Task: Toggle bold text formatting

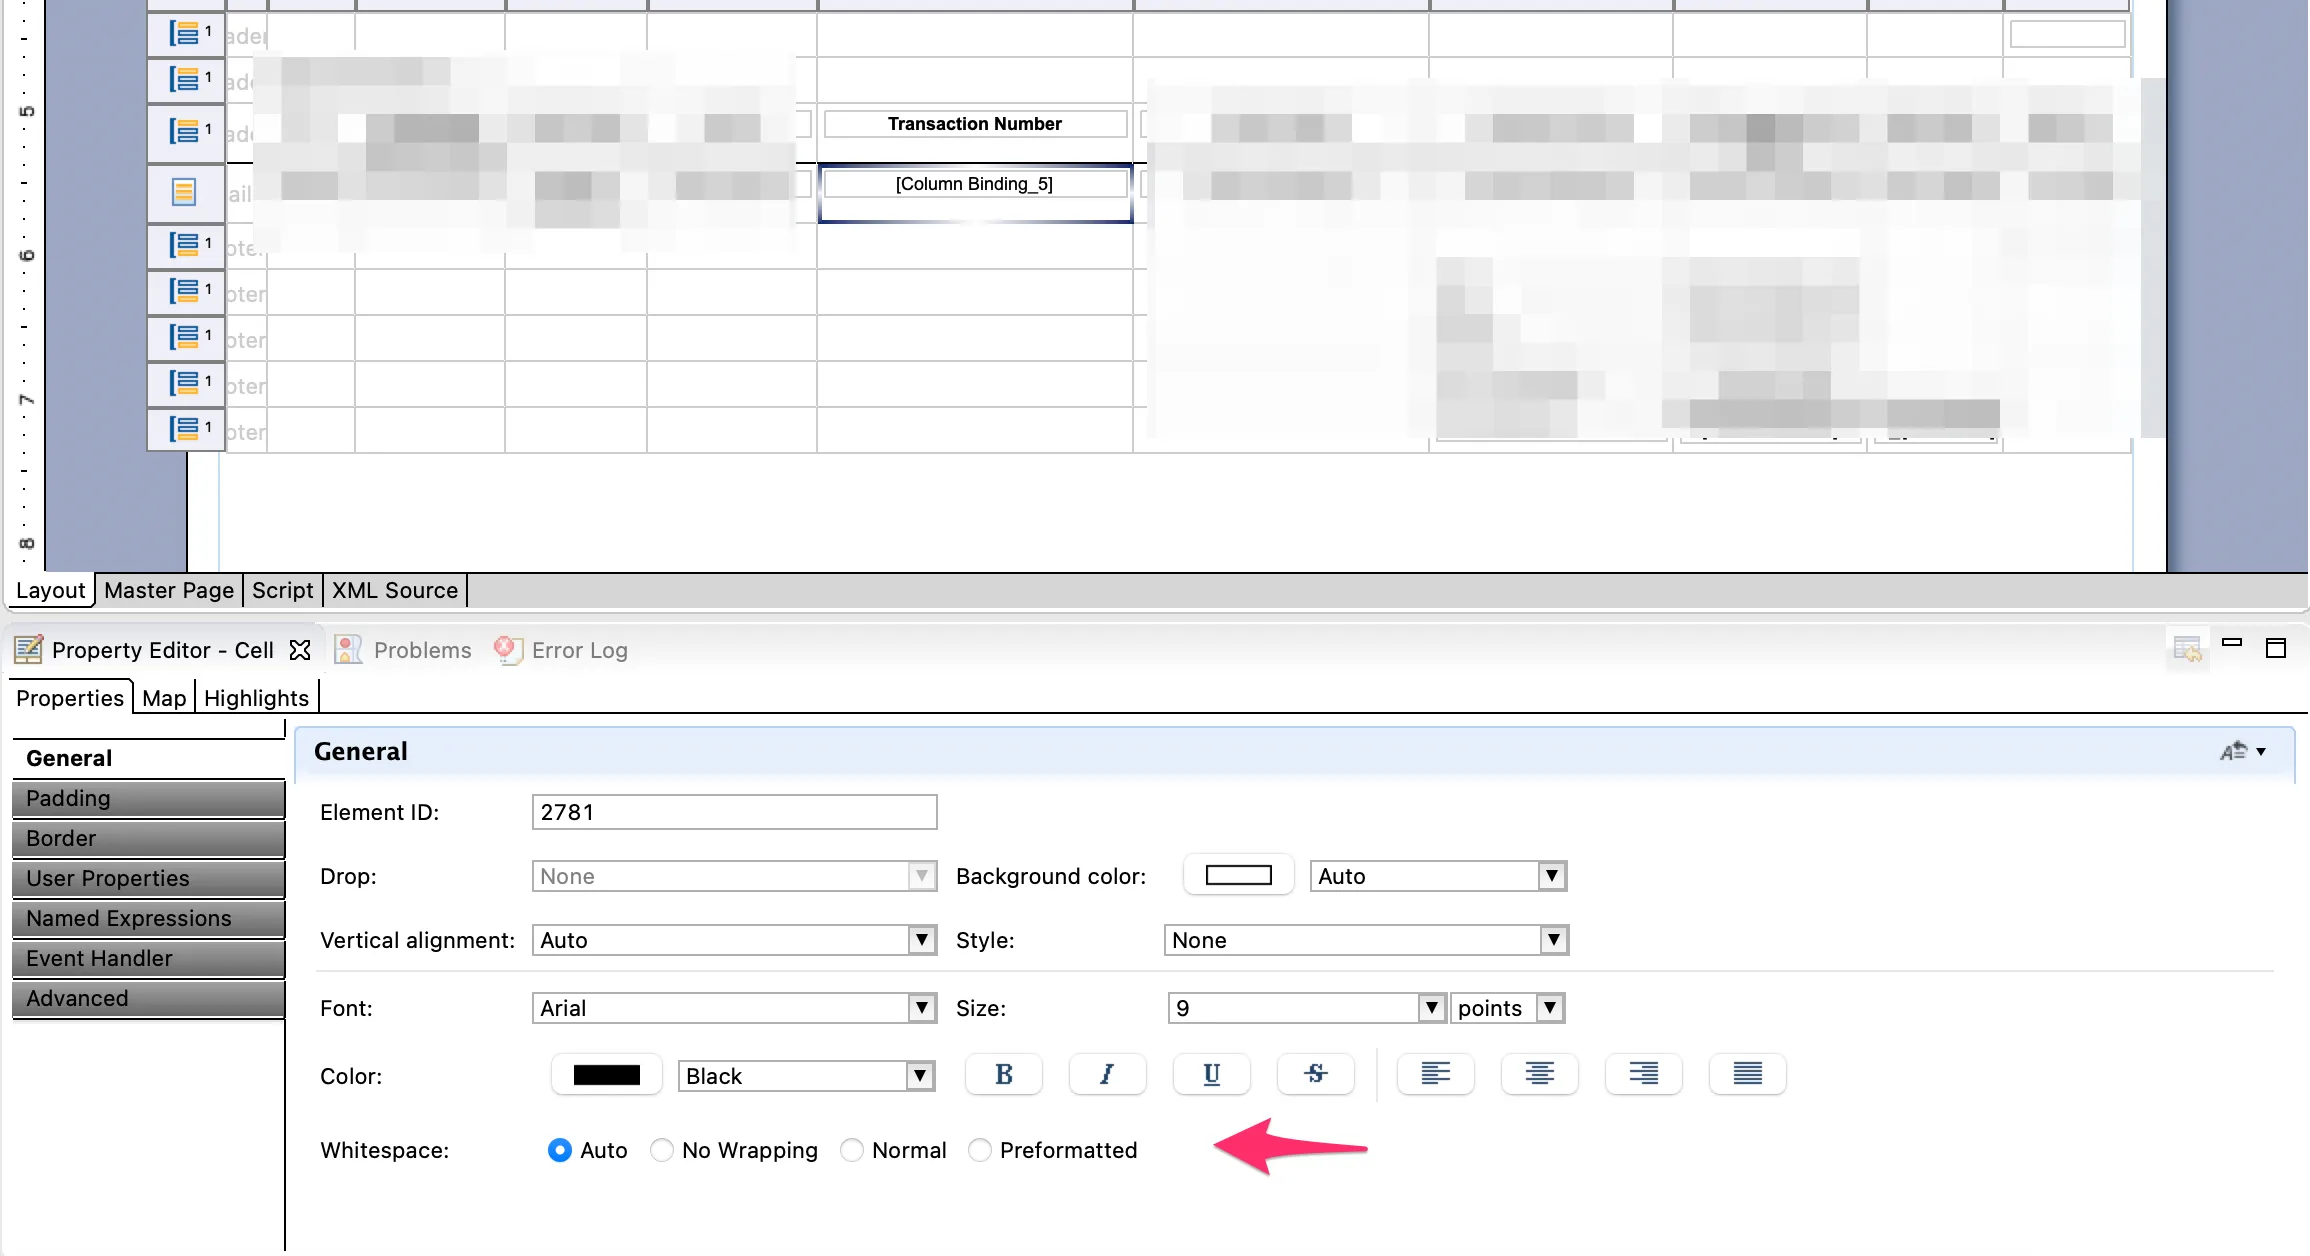Action: click(1003, 1074)
